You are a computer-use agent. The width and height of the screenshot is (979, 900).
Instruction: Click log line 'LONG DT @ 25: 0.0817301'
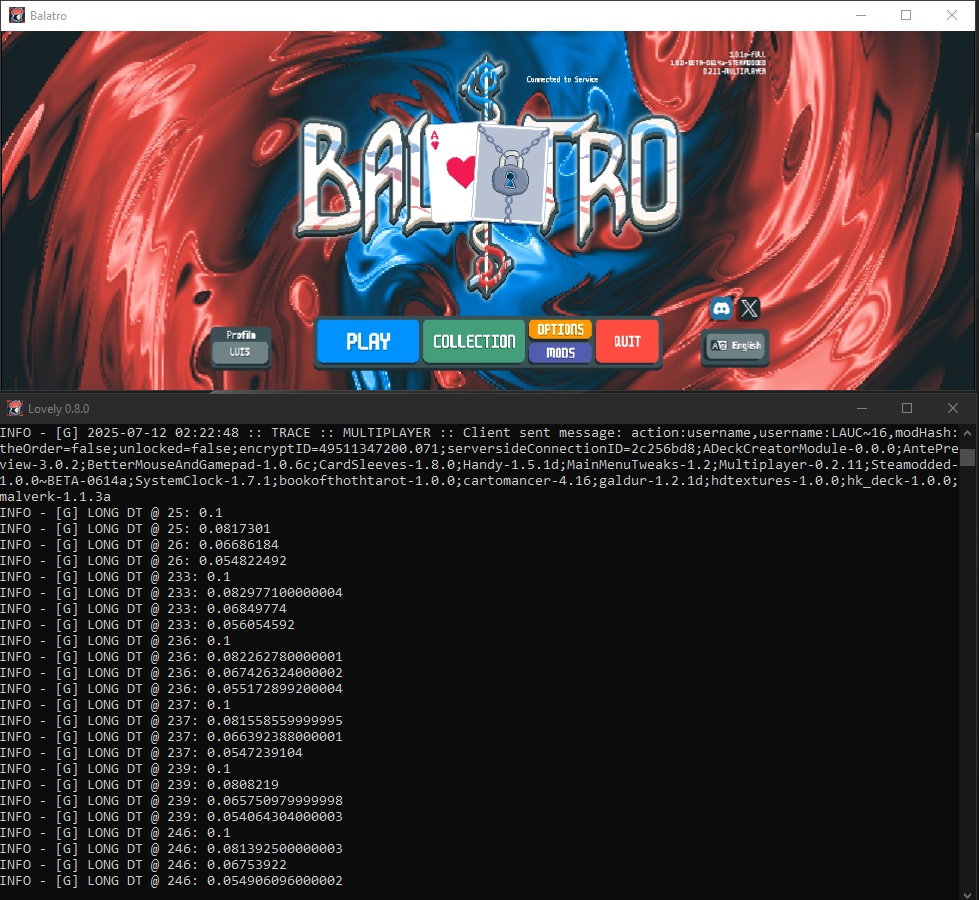pyautogui.click(x=135, y=528)
